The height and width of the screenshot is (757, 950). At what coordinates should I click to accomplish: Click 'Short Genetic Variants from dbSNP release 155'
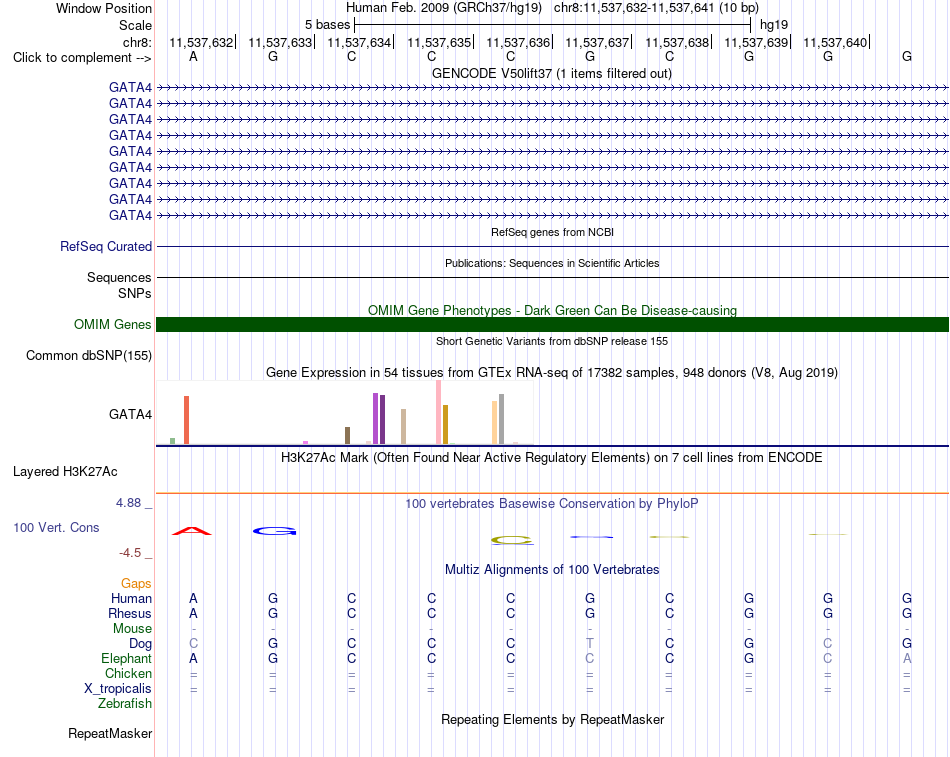pyautogui.click(x=552, y=341)
